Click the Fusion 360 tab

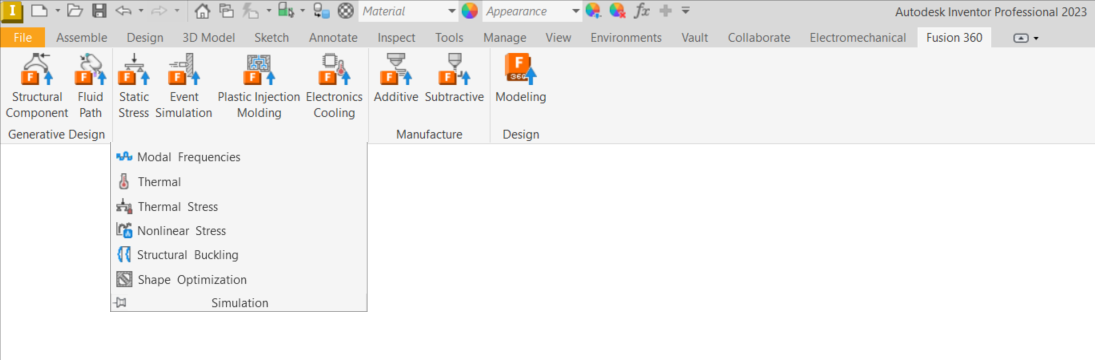pyautogui.click(x=954, y=38)
